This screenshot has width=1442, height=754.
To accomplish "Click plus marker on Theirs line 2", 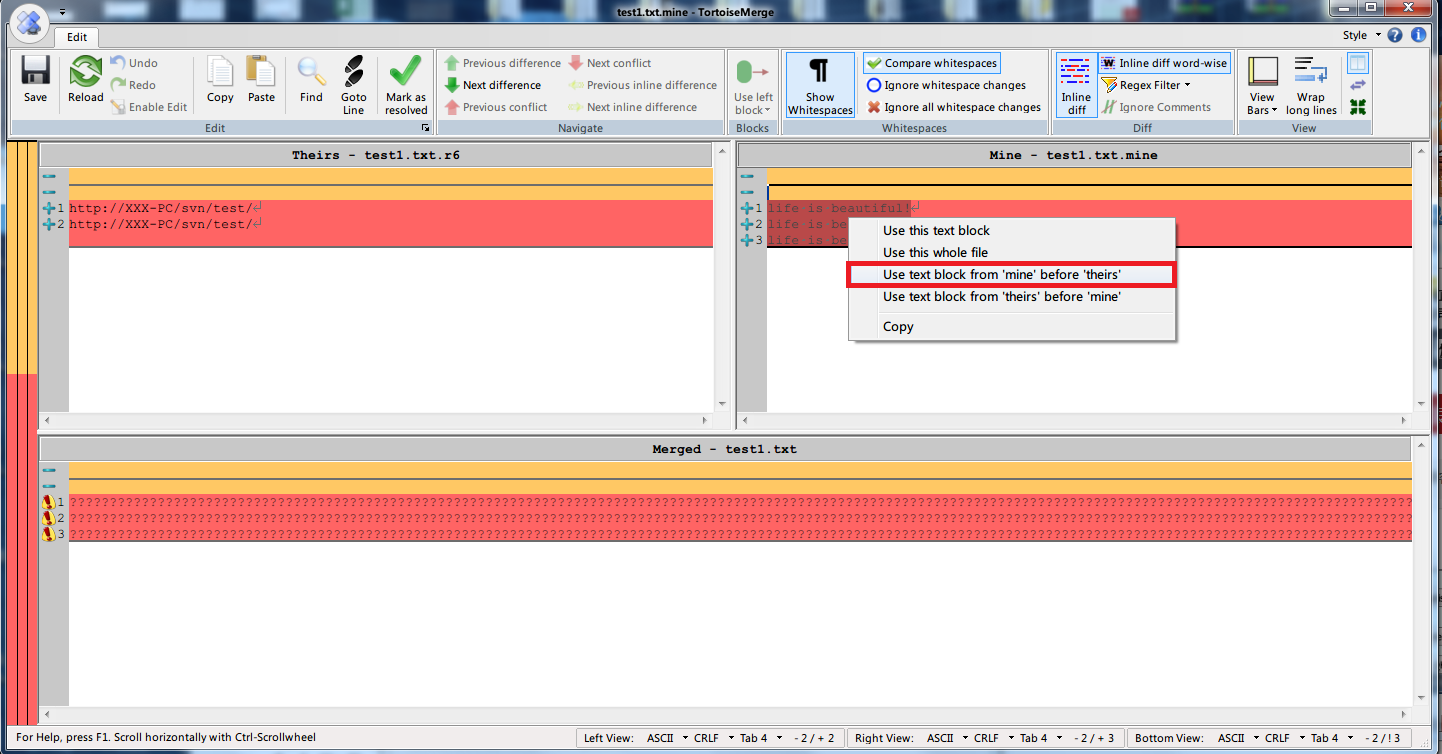I will [48, 224].
